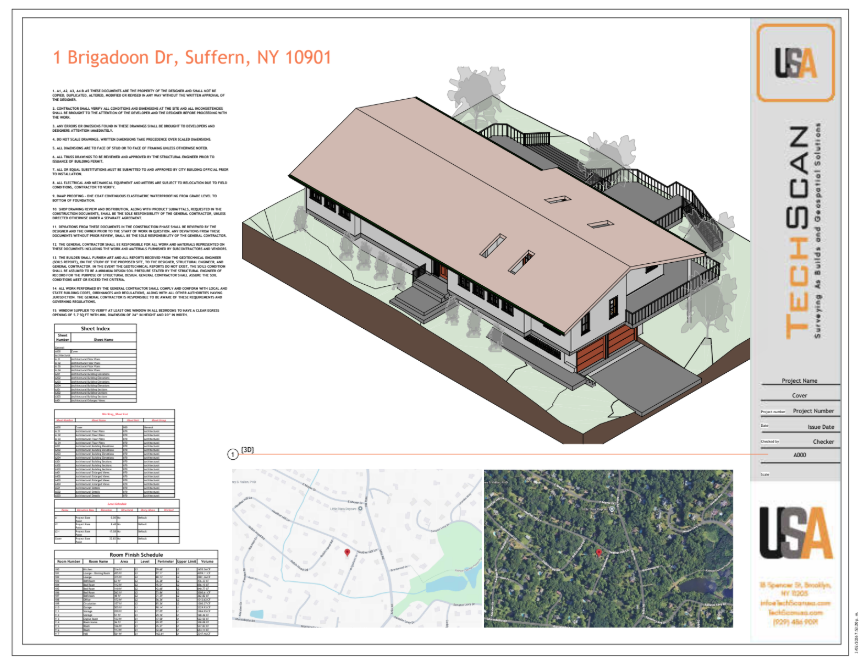Viewport: 863px width, 667px height.
Task: Select the Sheet Index table heading
Action: (x=95, y=327)
